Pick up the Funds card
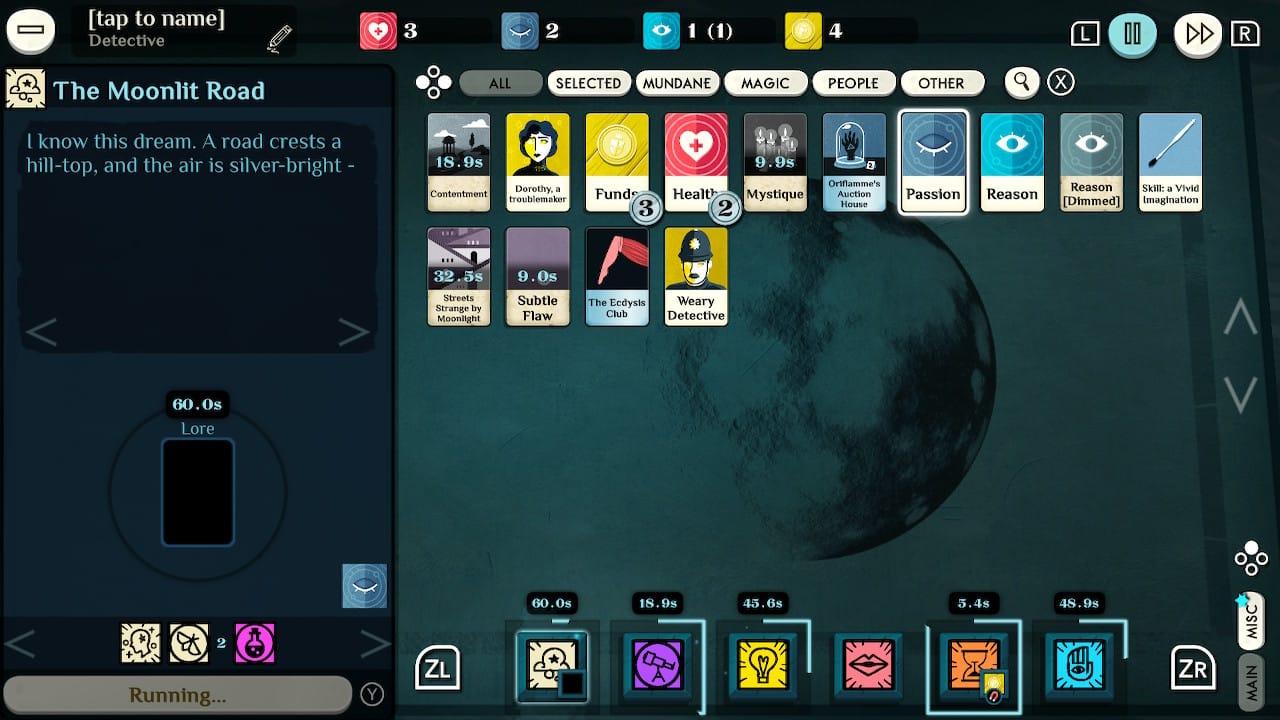Image resolution: width=1280 pixels, height=720 pixels. [x=616, y=161]
